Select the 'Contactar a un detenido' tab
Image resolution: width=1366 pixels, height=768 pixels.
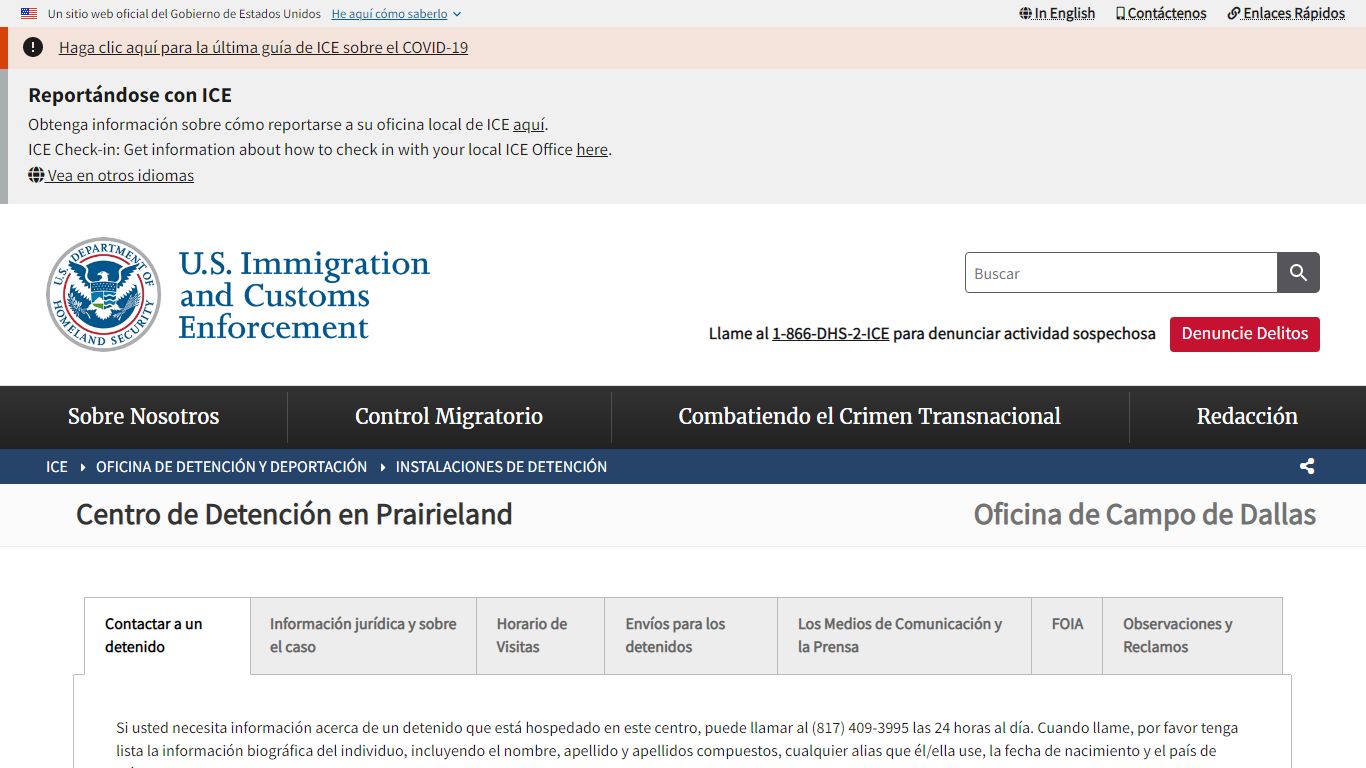tap(167, 636)
